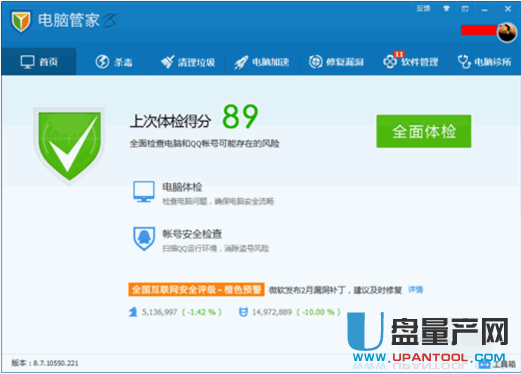Close the 电脑管家 window

508,9
